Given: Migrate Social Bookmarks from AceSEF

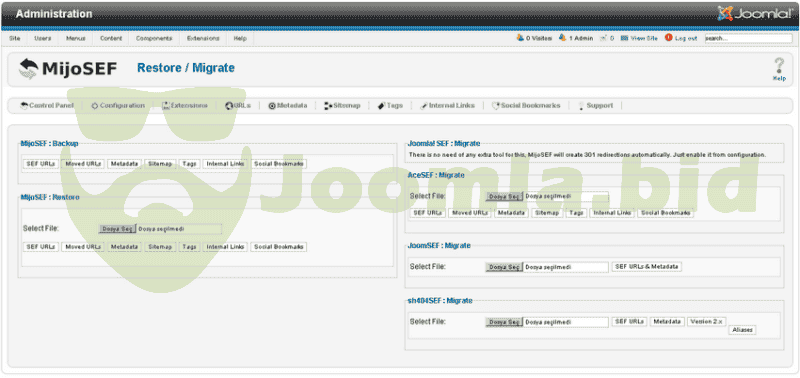Looking at the screenshot, I should point(665,213).
